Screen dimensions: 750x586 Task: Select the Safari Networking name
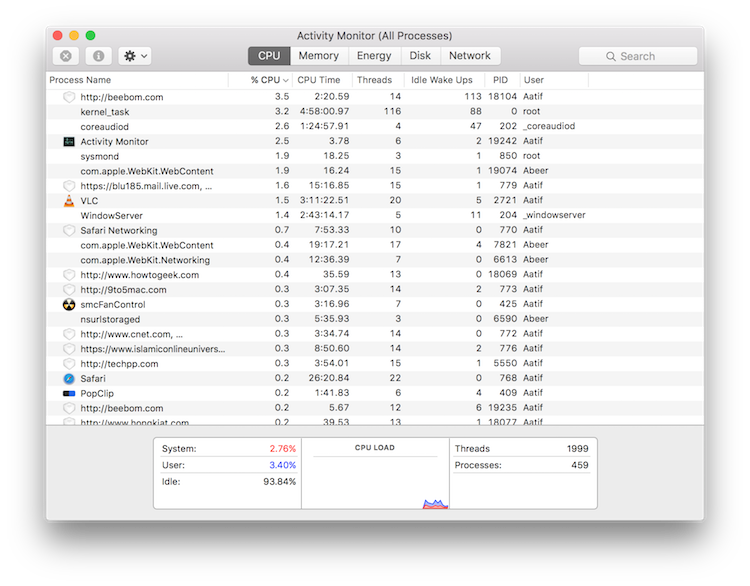pyautogui.click(x=119, y=231)
